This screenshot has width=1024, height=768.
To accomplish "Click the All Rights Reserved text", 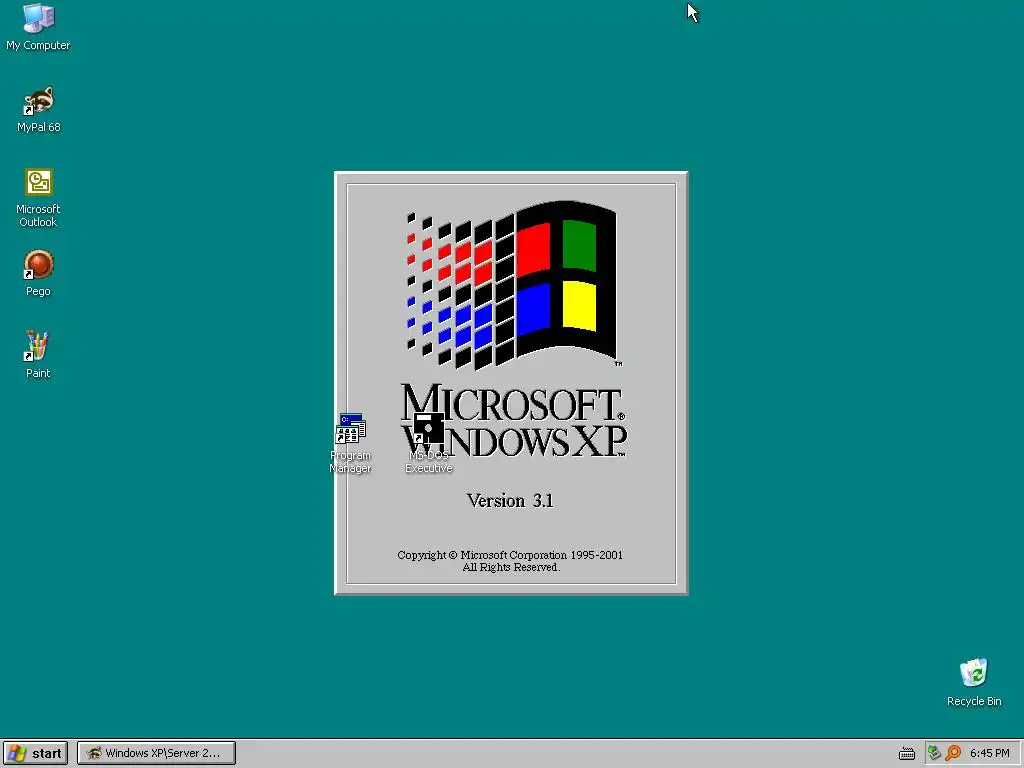I will [x=511, y=568].
